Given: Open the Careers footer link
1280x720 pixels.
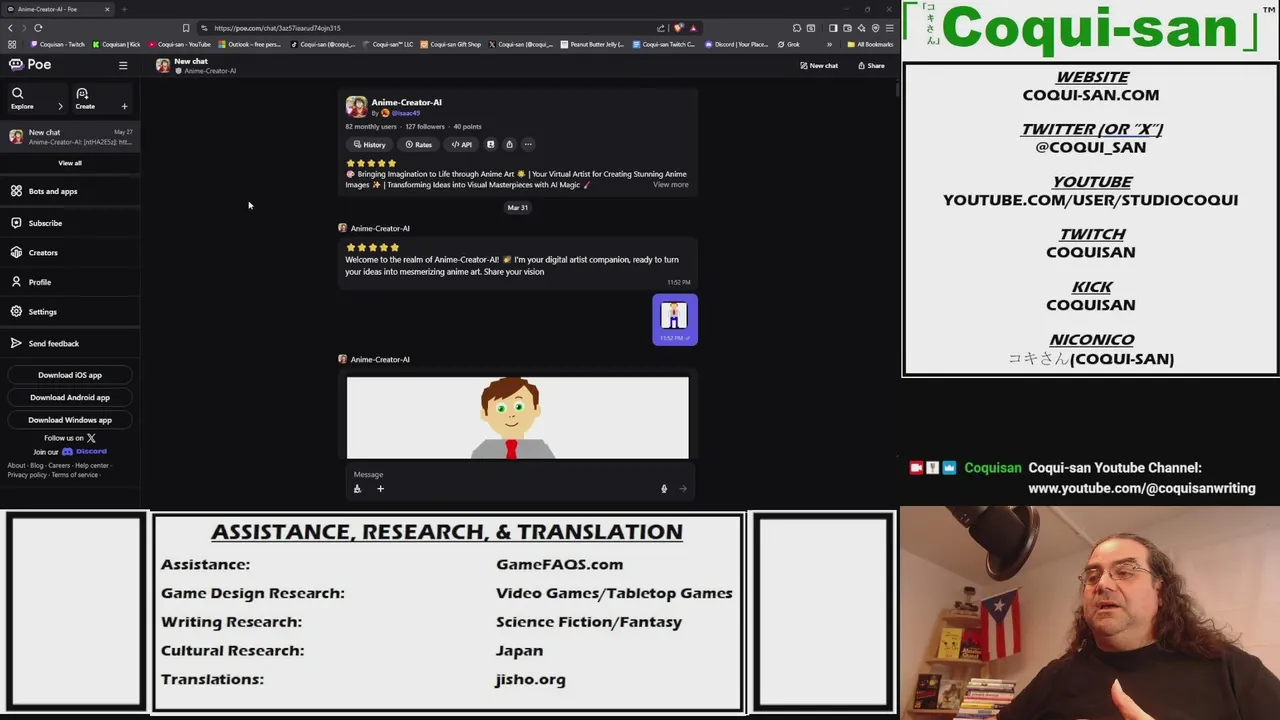Looking at the screenshot, I should [59, 465].
